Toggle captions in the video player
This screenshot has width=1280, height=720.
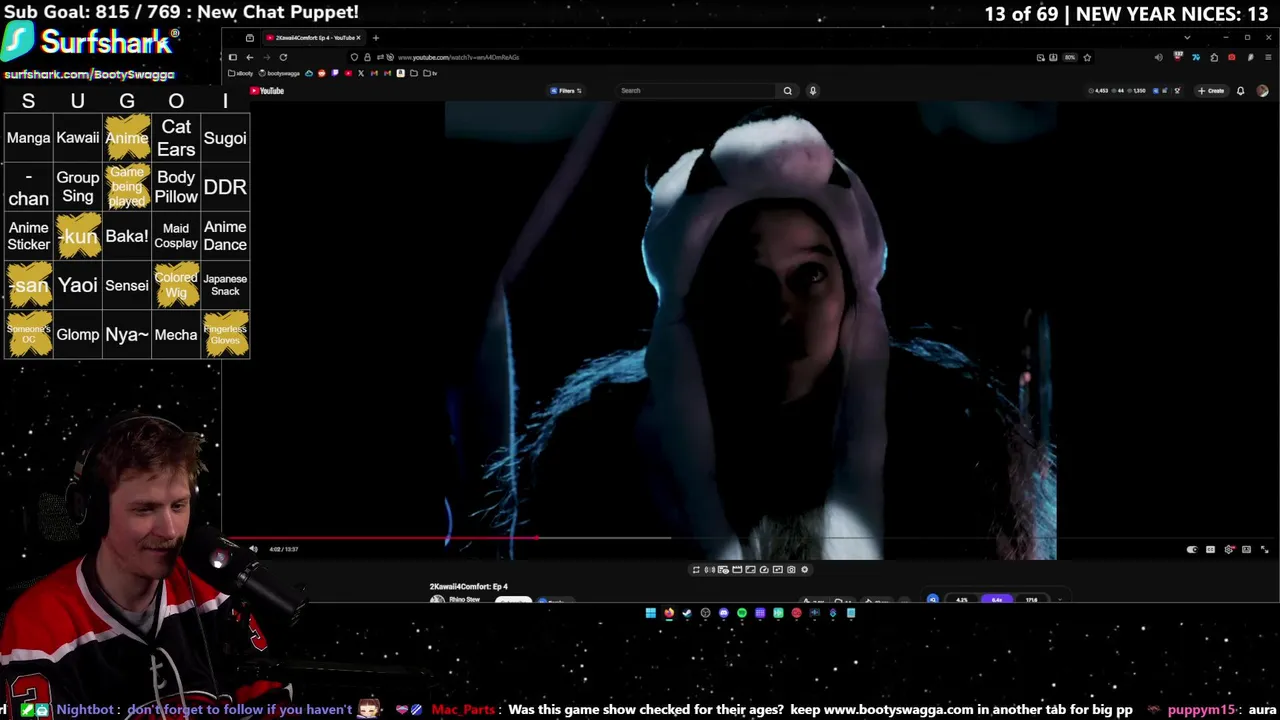[x=1210, y=549]
